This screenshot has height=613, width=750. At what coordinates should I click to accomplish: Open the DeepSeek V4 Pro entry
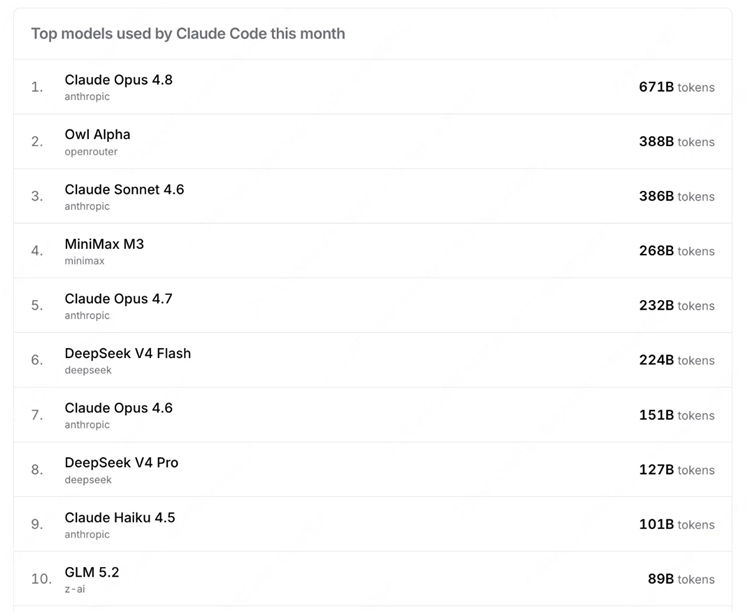121,463
